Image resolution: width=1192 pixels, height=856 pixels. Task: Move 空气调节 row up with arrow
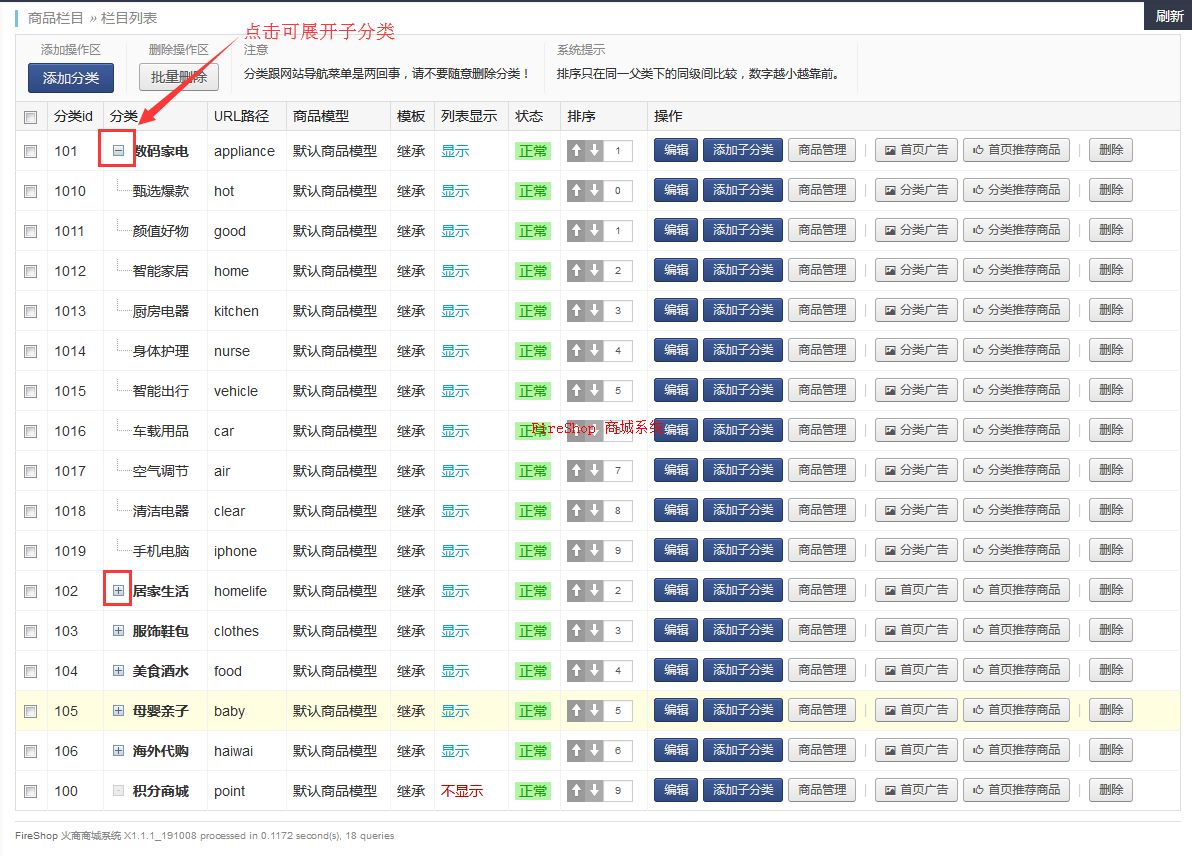tap(576, 471)
